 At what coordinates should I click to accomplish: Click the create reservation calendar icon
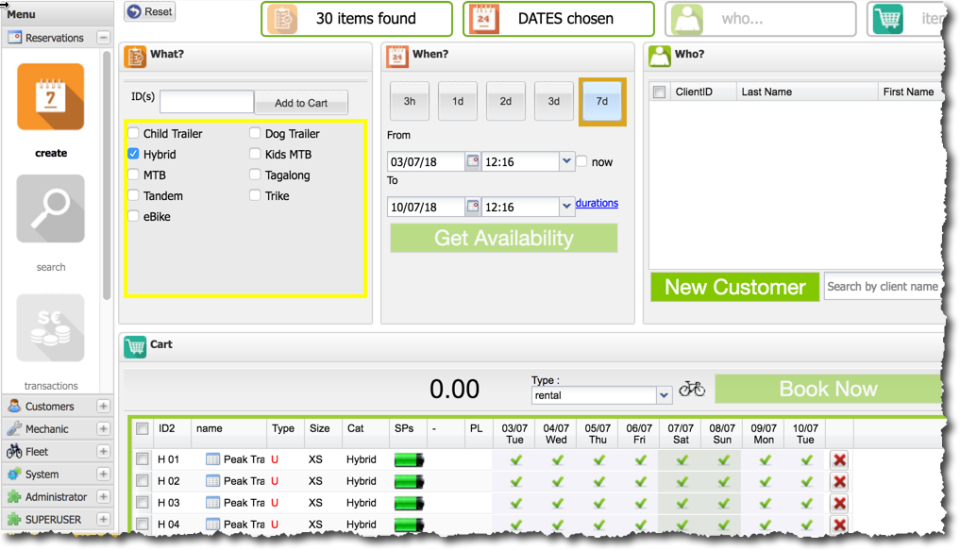click(50, 97)
